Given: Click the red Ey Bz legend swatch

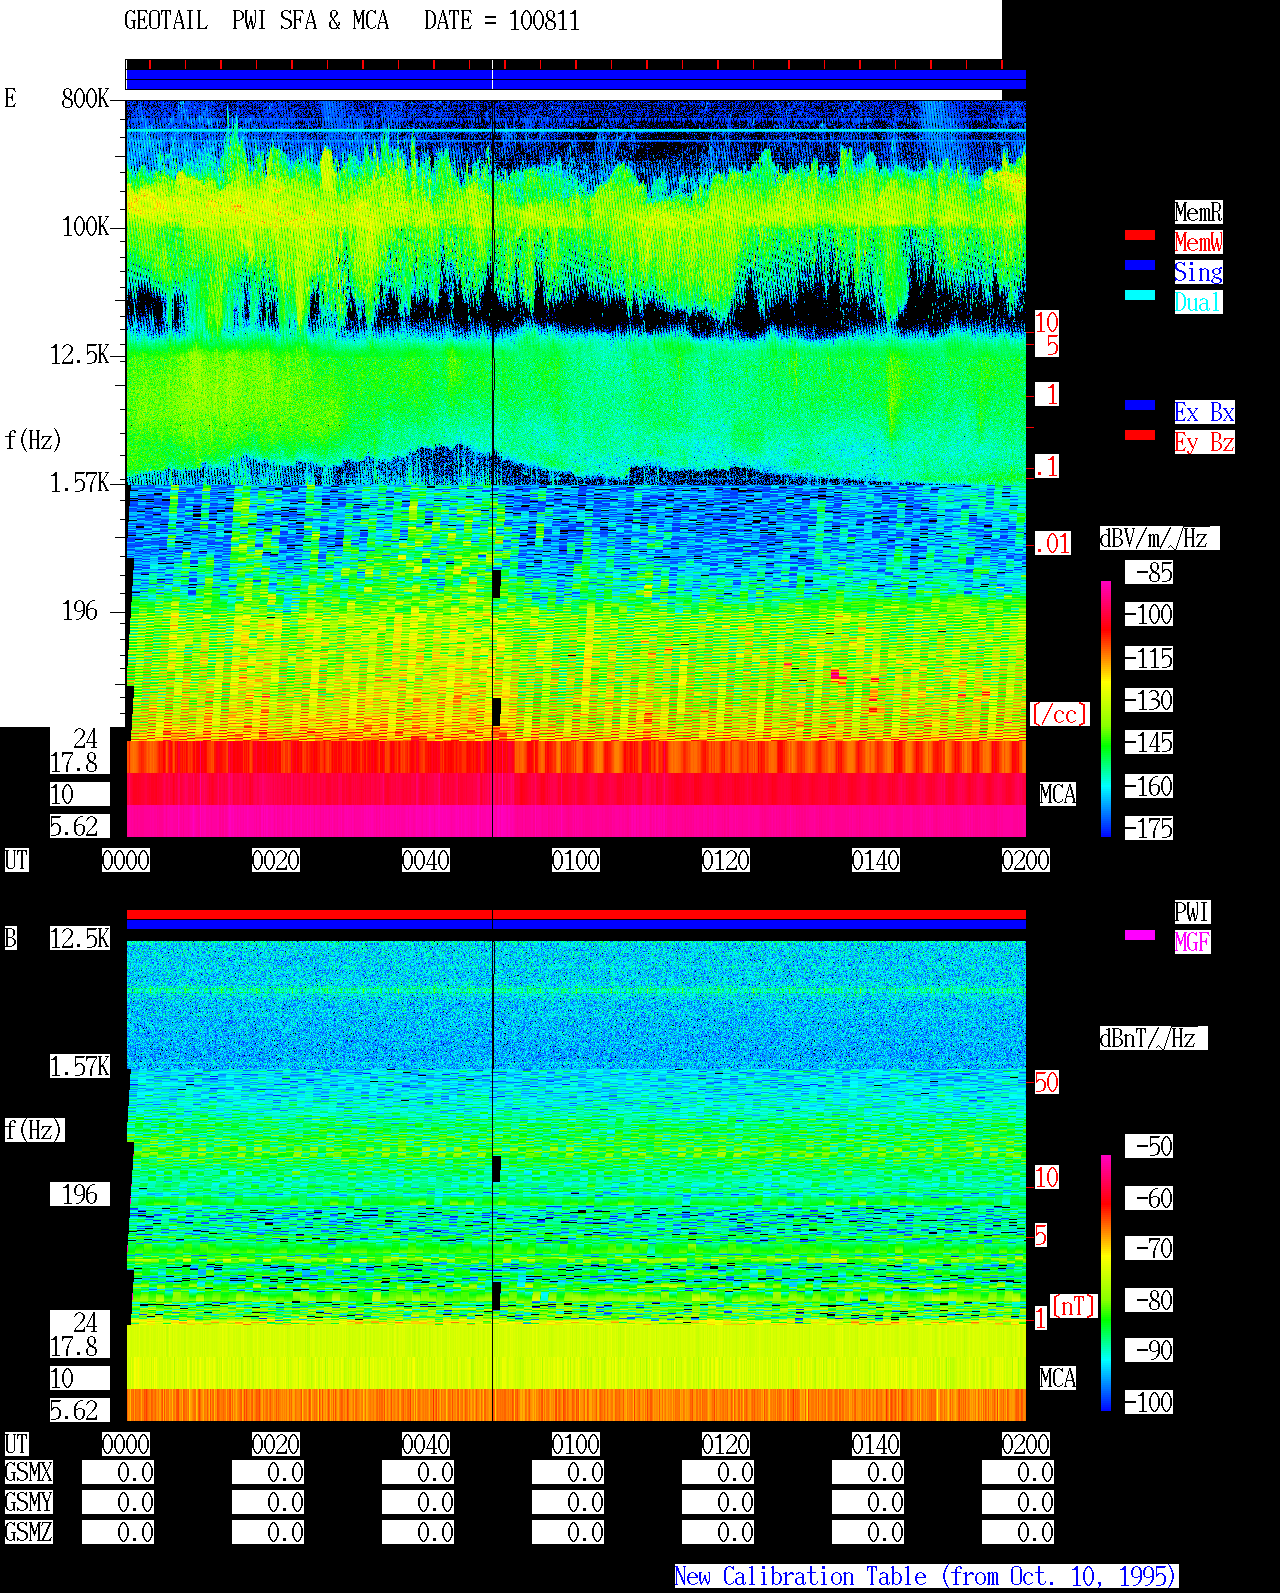Looking at the screenshot, I should (1140, 435).
